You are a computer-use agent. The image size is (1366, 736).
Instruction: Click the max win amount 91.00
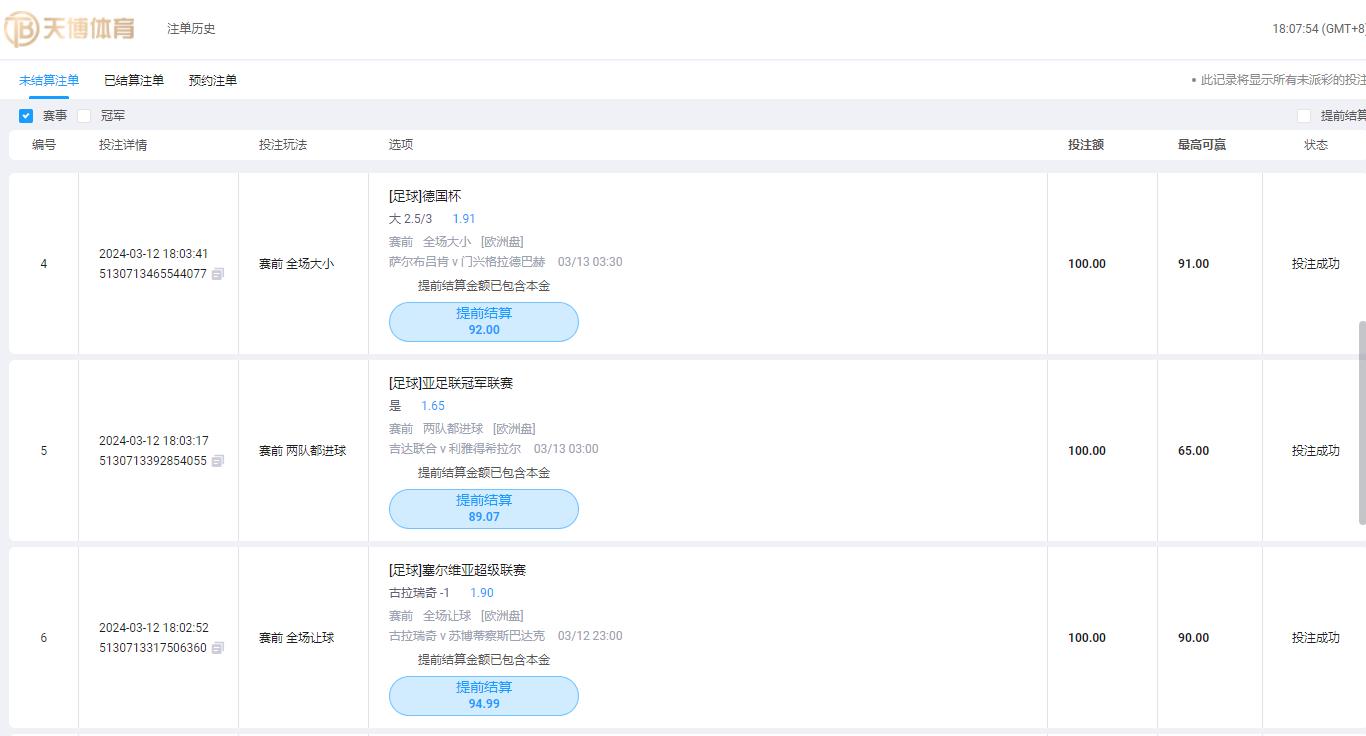[x=1193, y=264]
